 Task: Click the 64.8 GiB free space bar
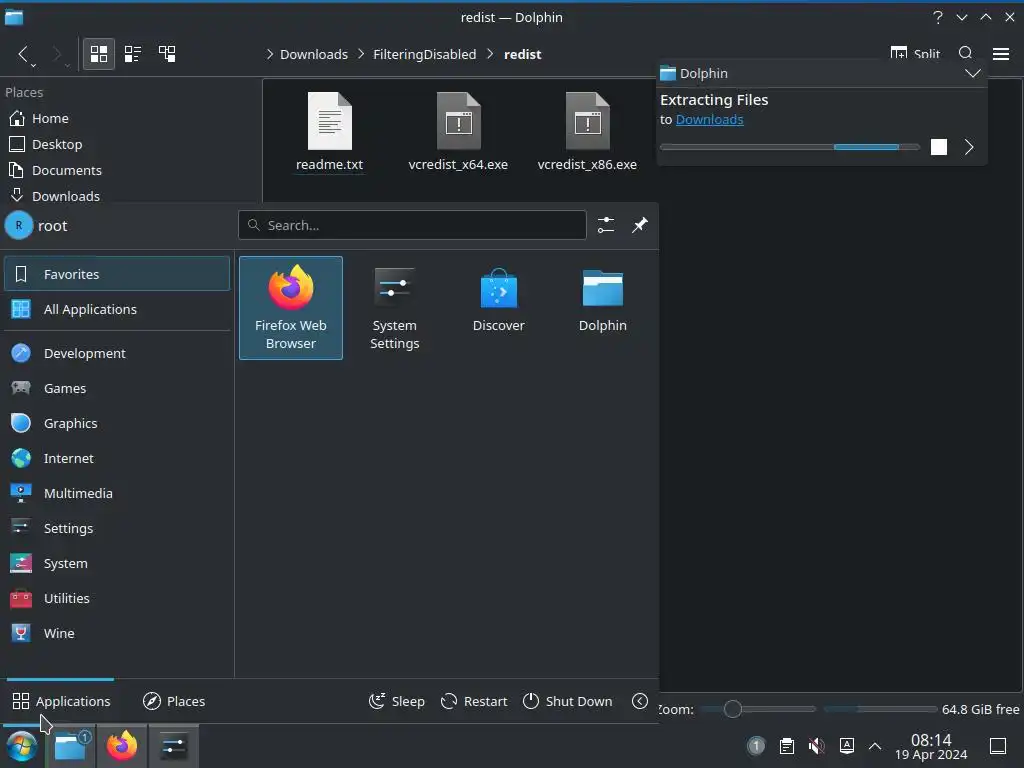[880, 709]
